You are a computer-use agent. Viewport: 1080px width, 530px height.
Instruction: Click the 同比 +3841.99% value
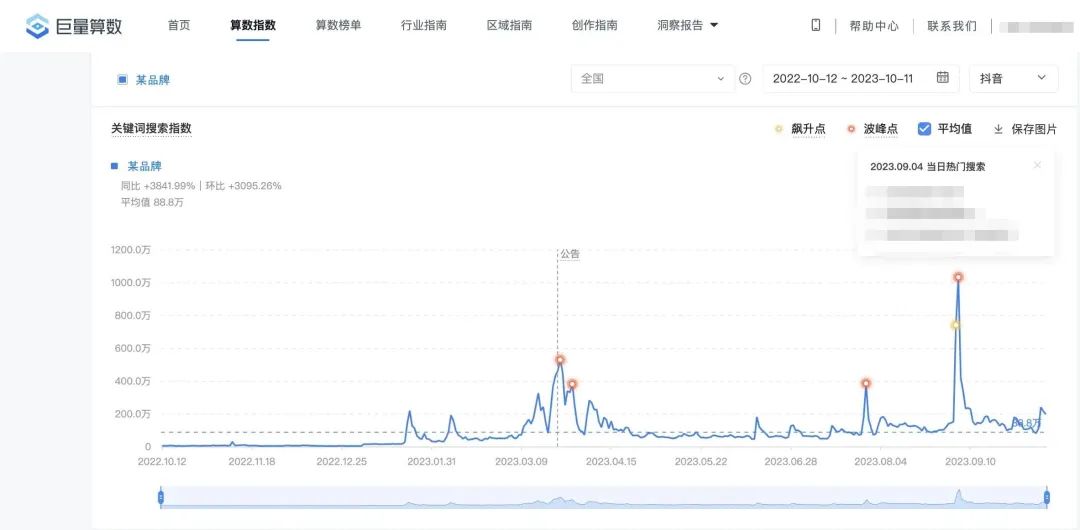158,186
